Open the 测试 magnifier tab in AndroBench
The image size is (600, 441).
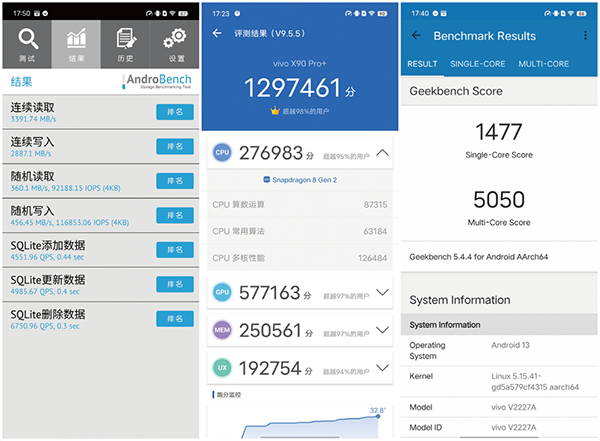point(27,44)
